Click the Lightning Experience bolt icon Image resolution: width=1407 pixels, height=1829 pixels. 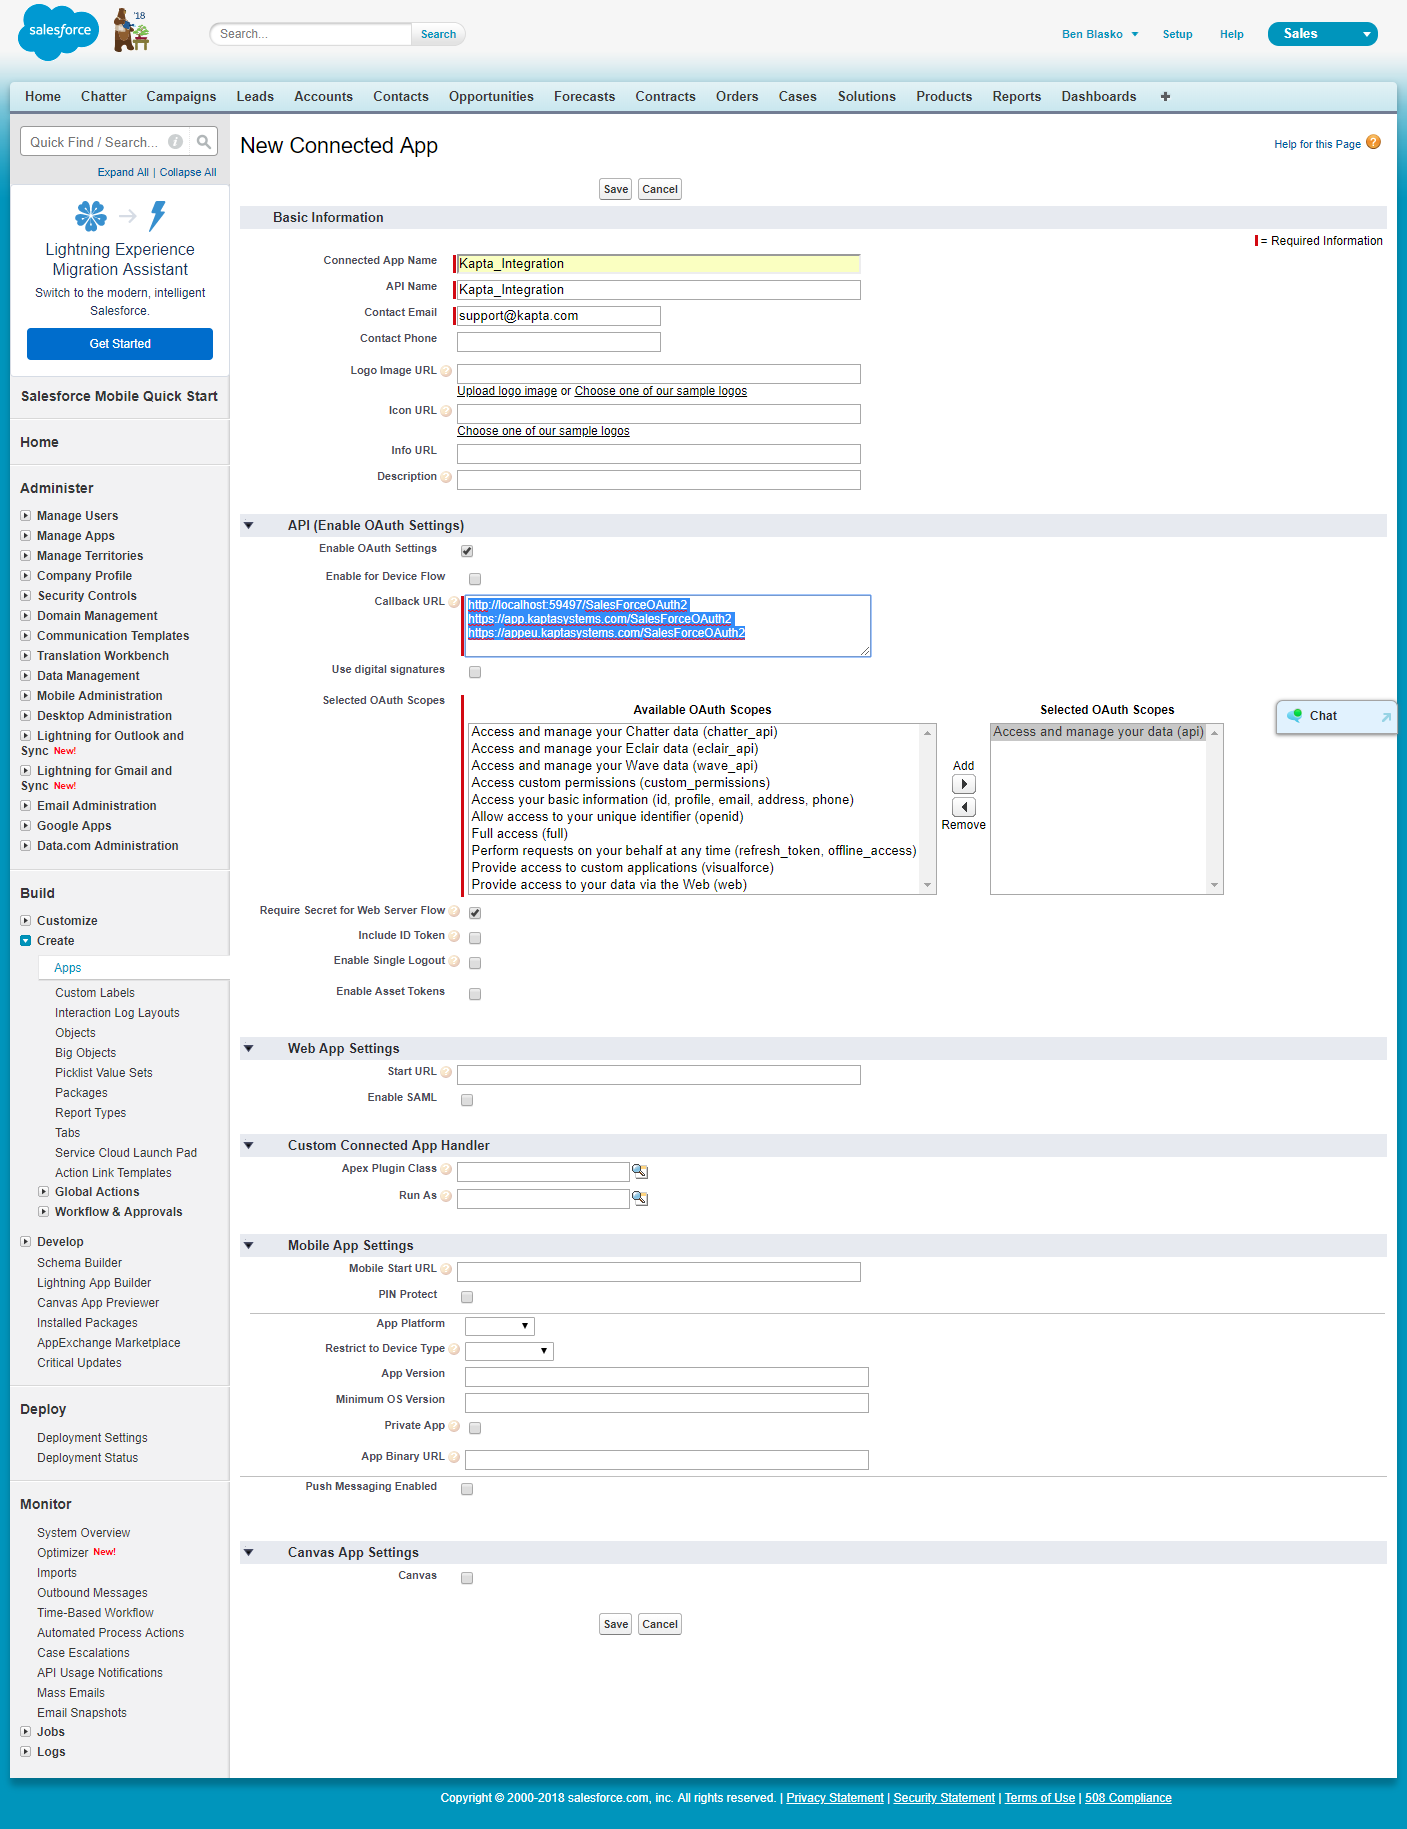[158, 216]
